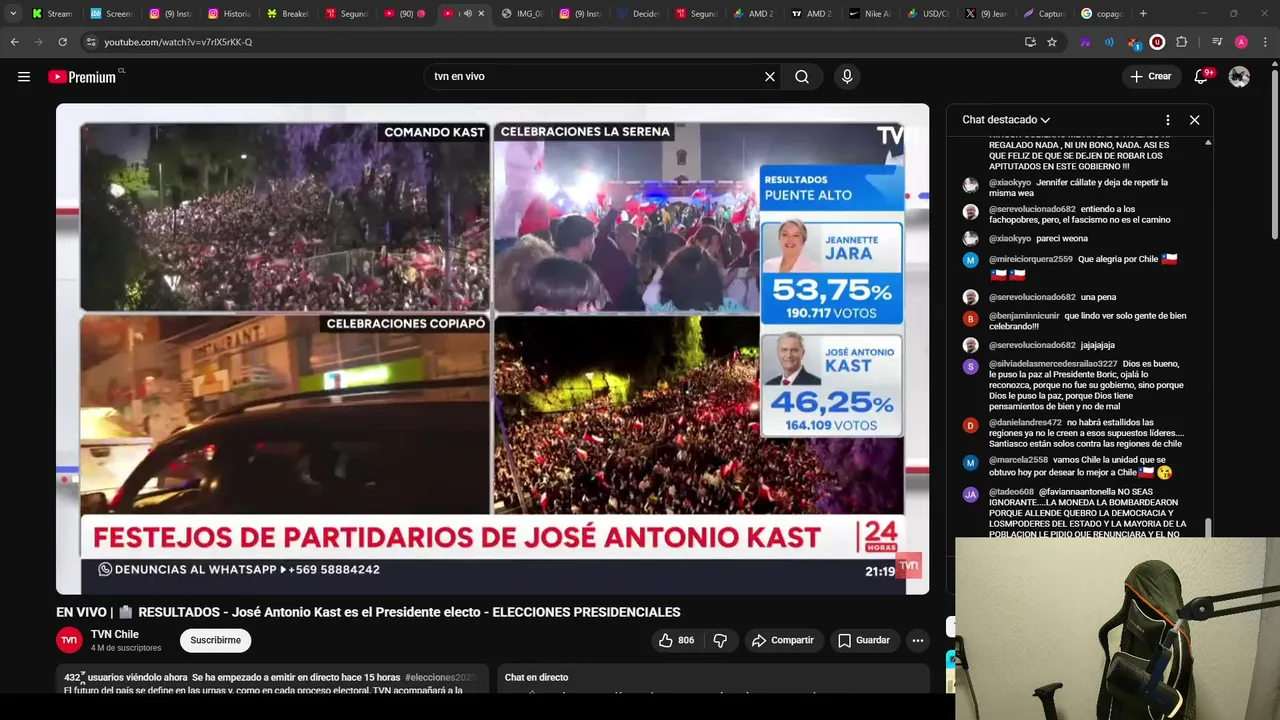Open a new browser tab
This screenshot has height=720, width=1280.
1143,14
